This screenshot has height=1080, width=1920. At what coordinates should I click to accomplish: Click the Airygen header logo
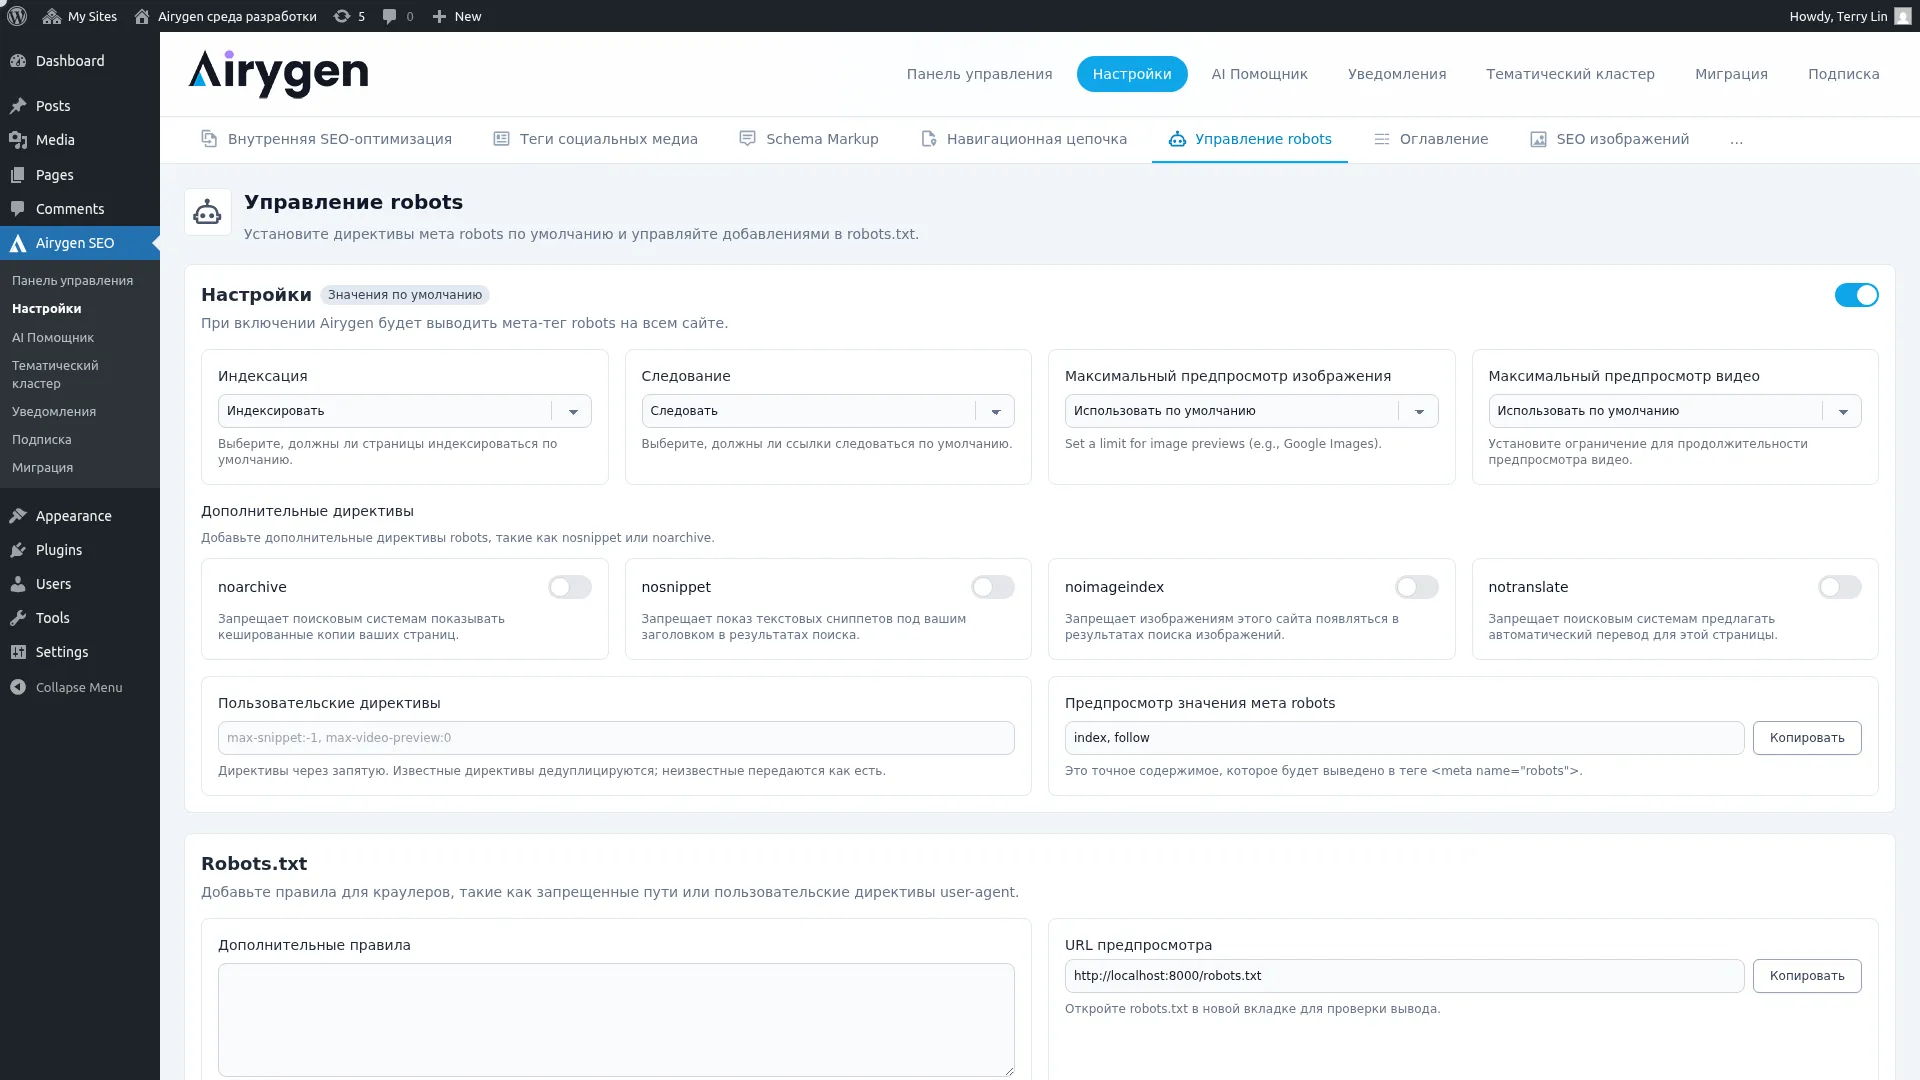[x=278, y=74]
